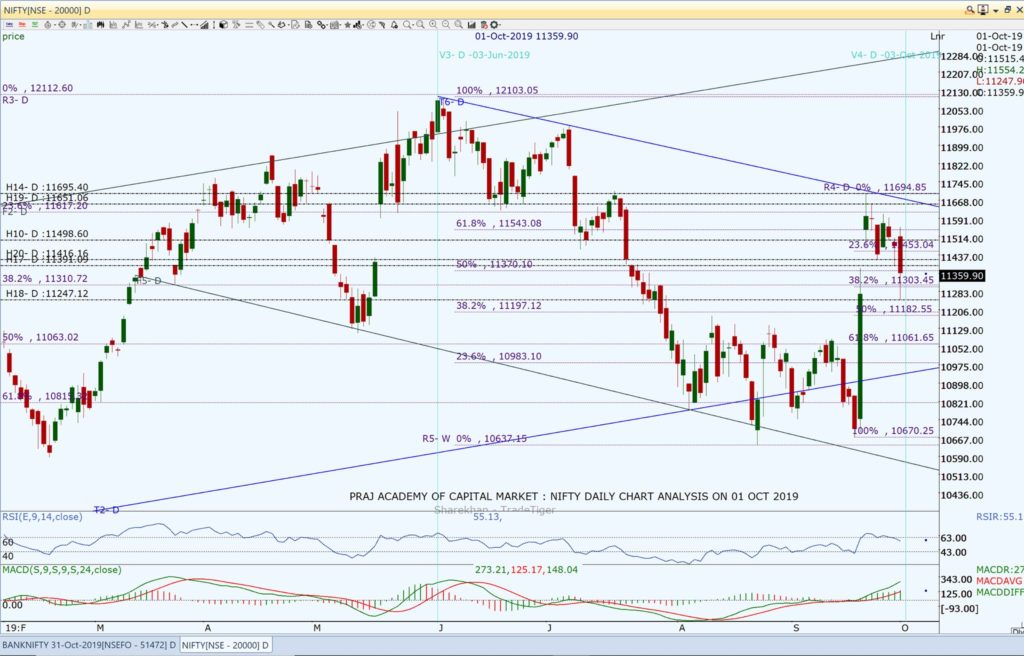Open the dropdown arrow next to gear icon

(x=500, y=25)
